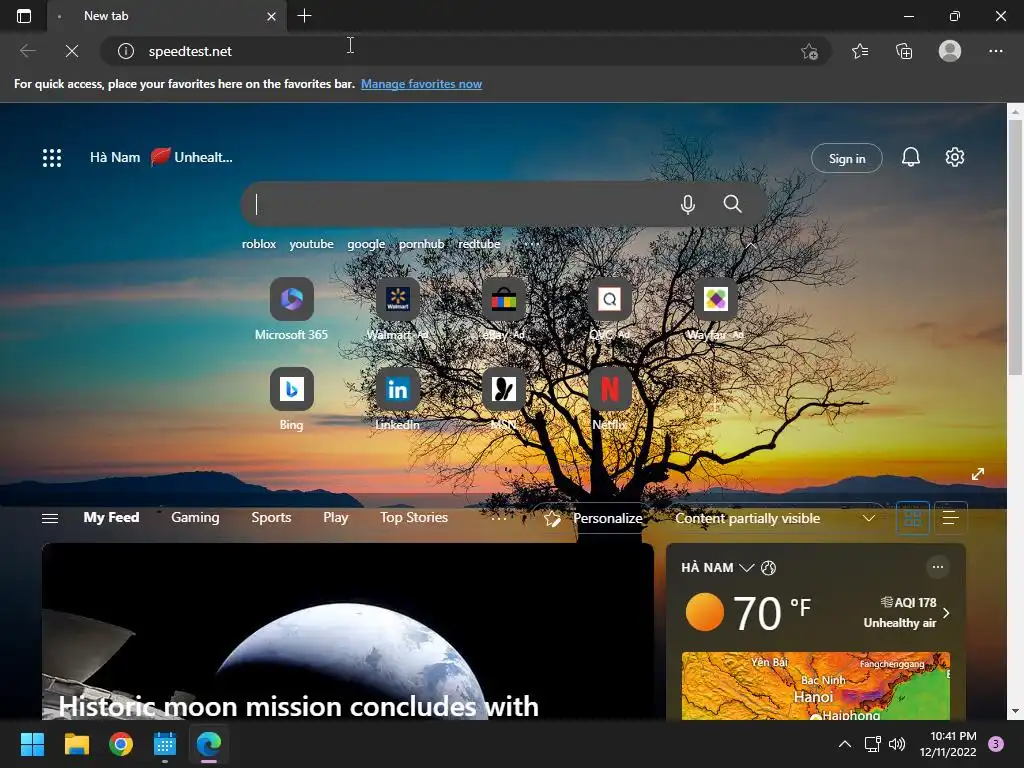1024x768 pixels.
Task: Open the Collections panel
Action: click(904, 51)
